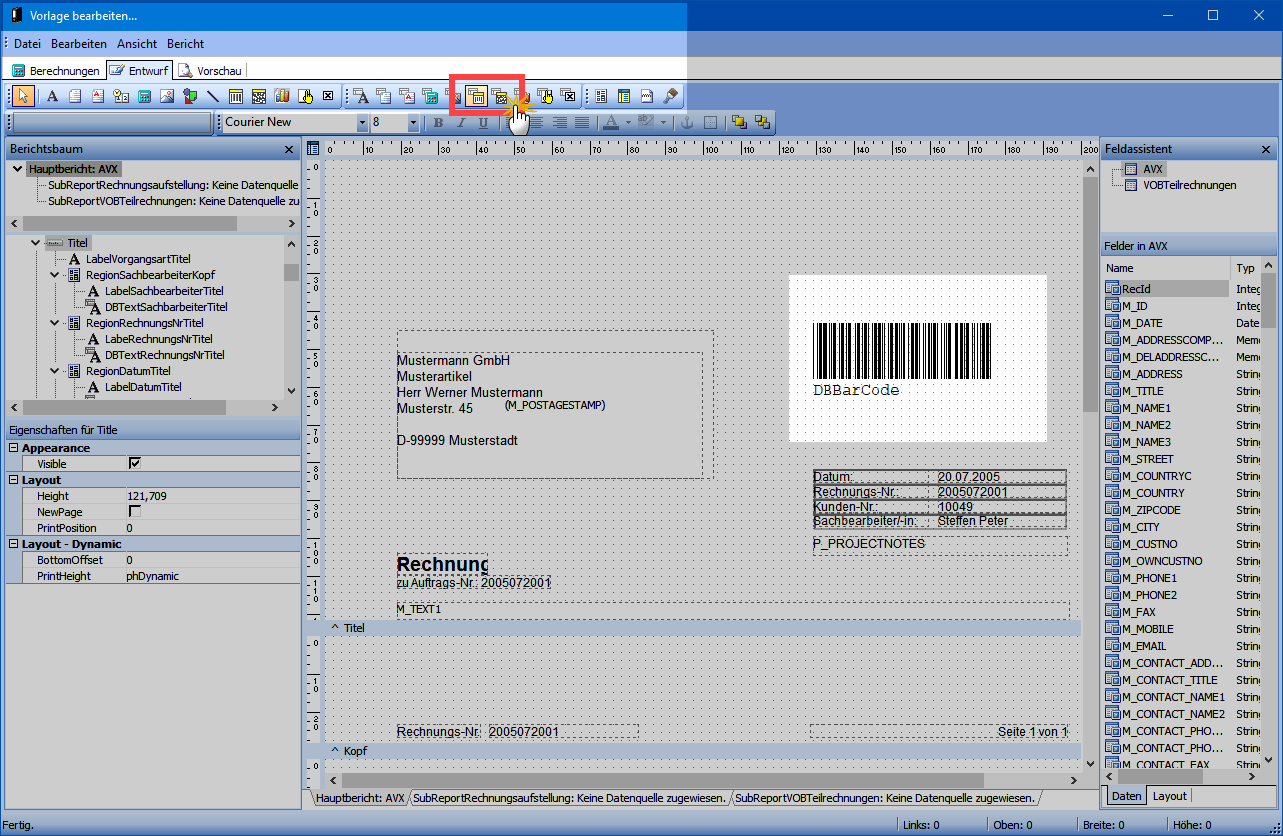Select the chart insertion tool
Viewport: 1283px width, 836px height.
tap(284, 96)
